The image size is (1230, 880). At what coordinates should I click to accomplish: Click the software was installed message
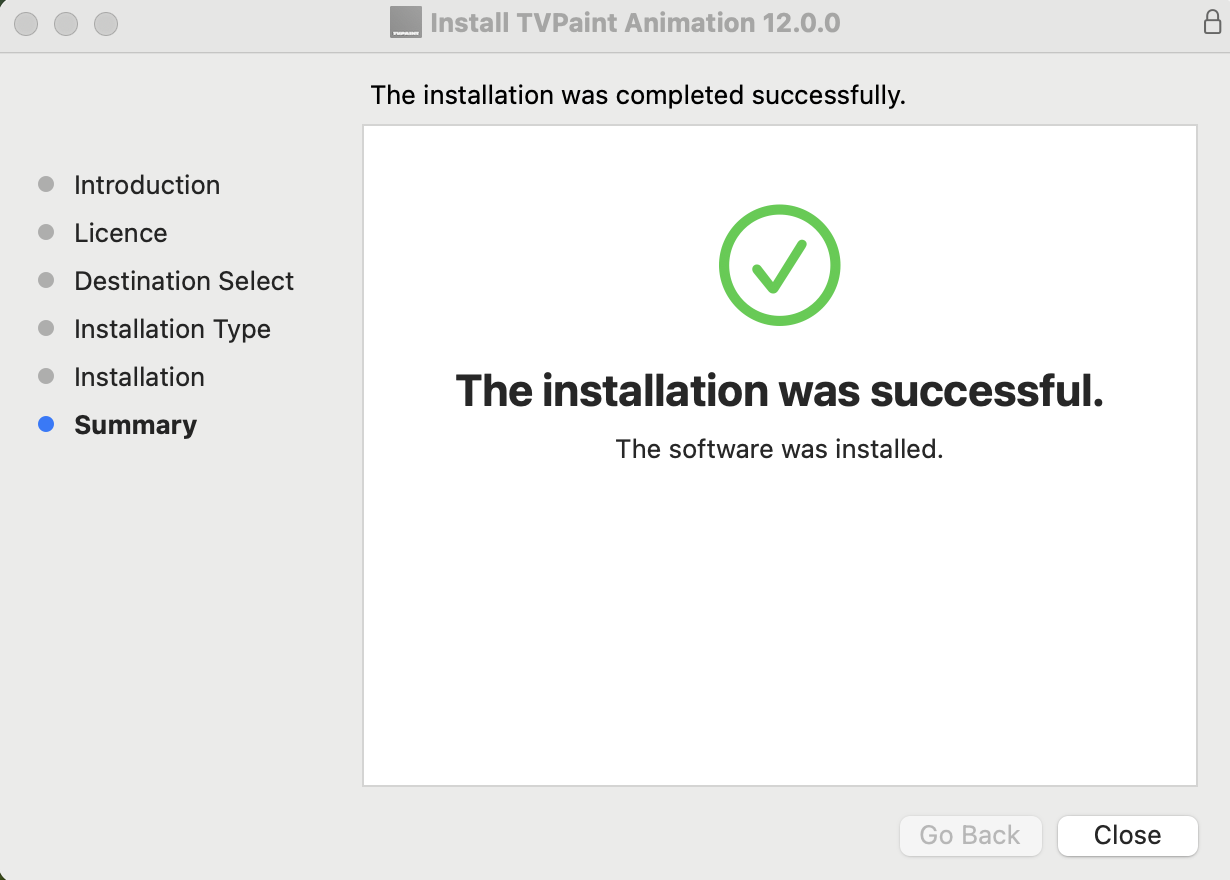779,449
